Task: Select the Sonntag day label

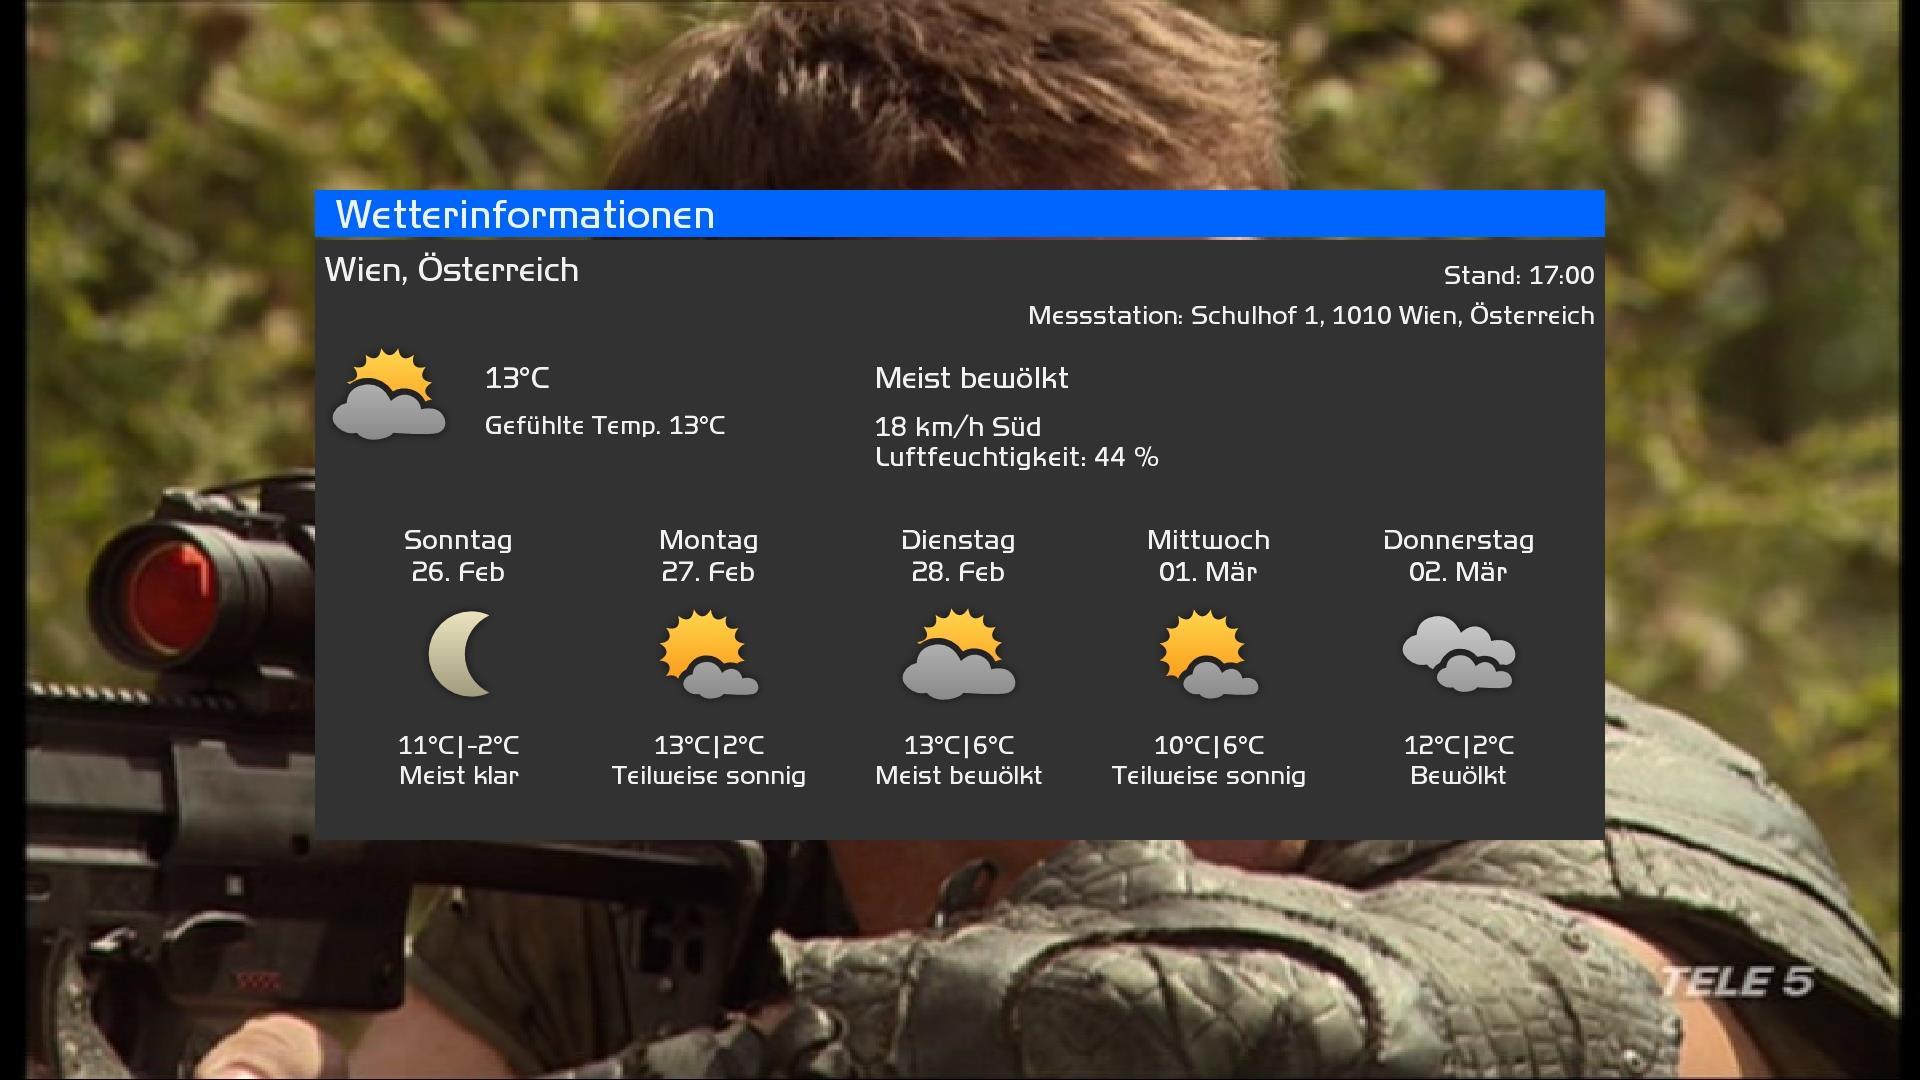Action: click(458, 541)
